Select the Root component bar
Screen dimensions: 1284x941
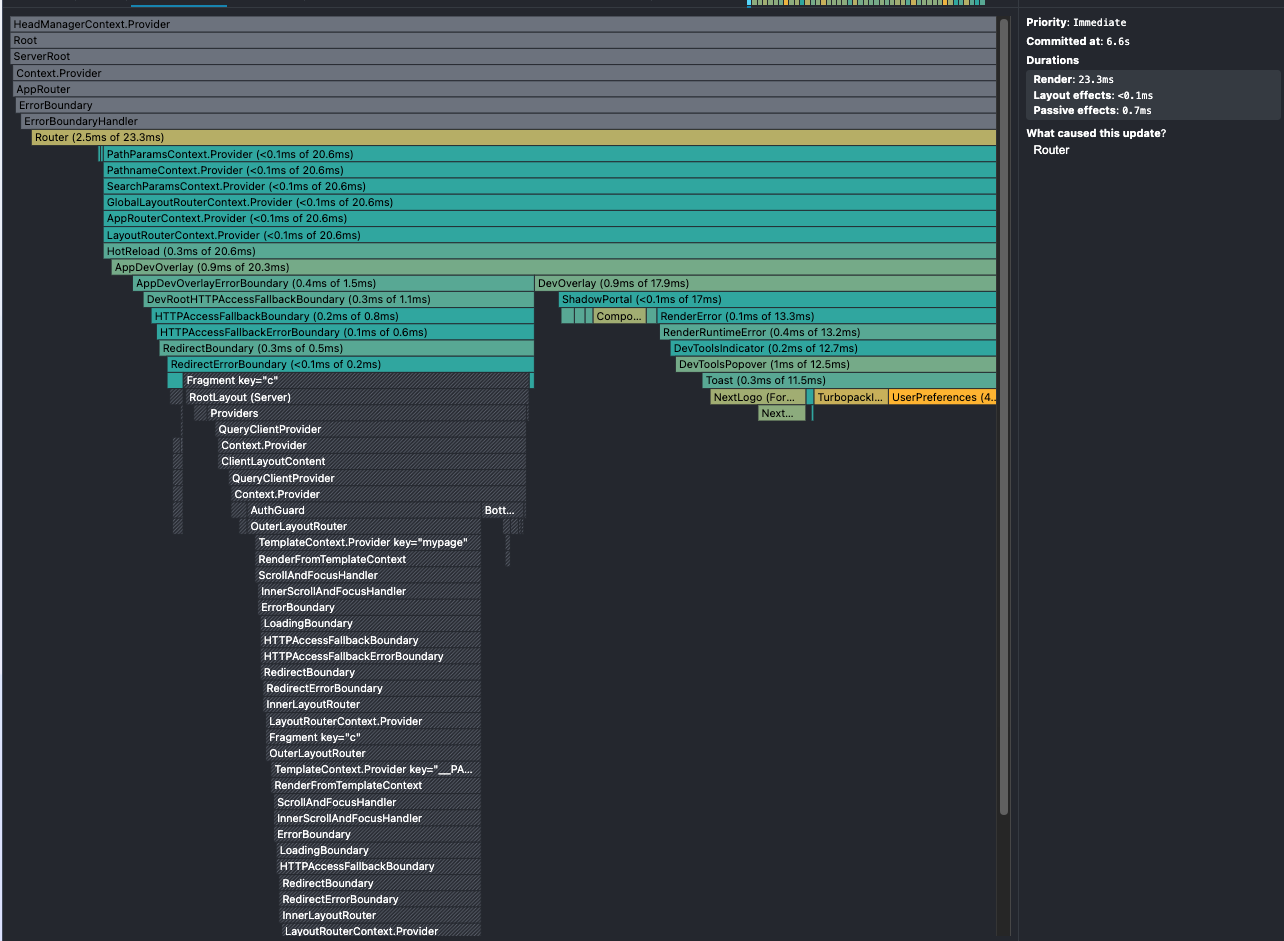pos(503,40)
